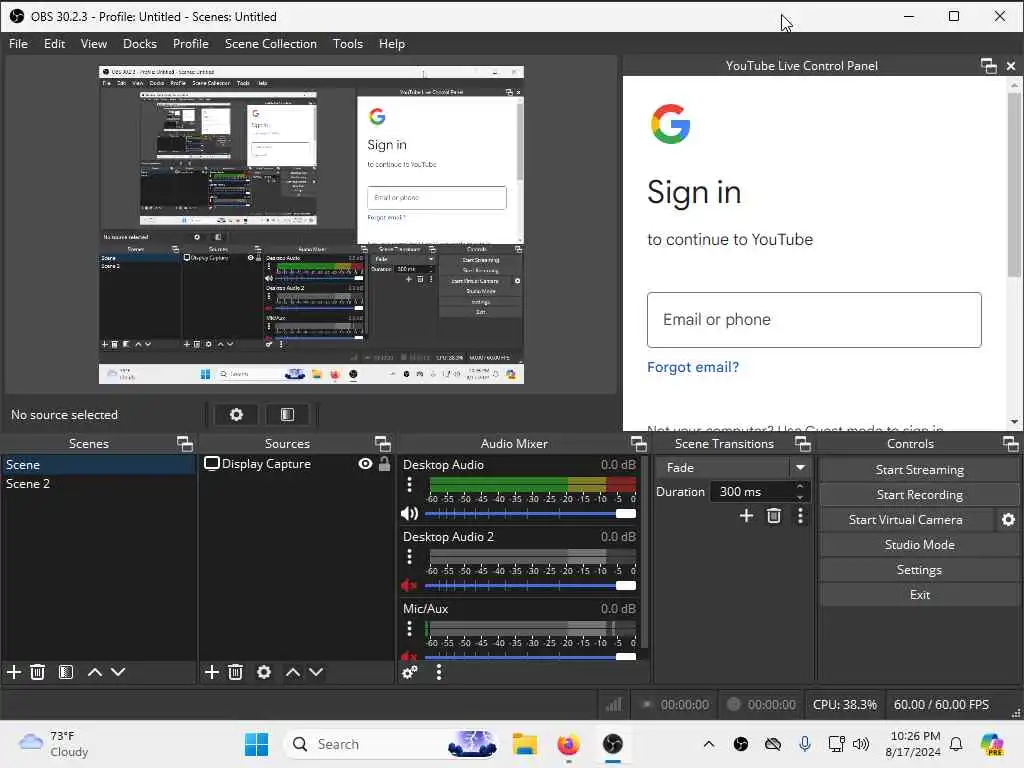Image resolution: width=1024 pixels, height=768 pixels.
Task: Add a new scene with plus icon
Action: [x=14, y=672]
